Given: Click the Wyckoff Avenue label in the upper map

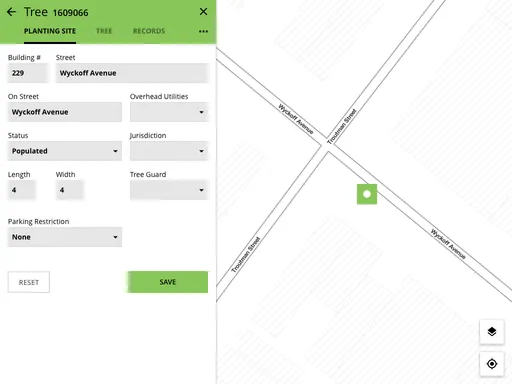Looking at the screenshot, I should [x=296, y=119].
